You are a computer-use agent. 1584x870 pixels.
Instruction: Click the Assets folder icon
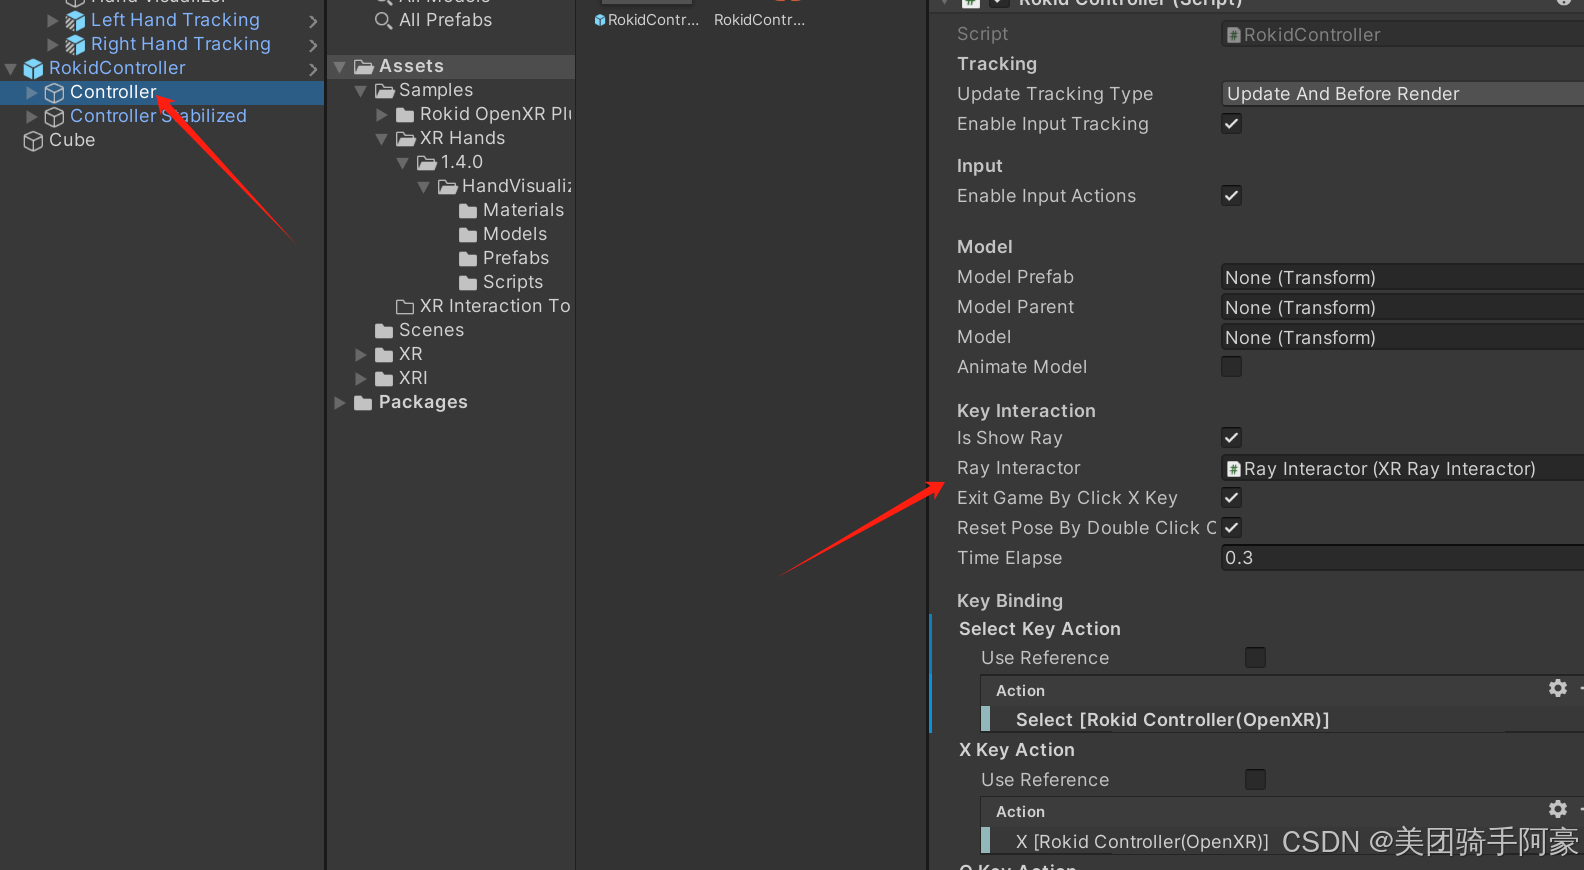pyautogui.click(x=364, y=67)
